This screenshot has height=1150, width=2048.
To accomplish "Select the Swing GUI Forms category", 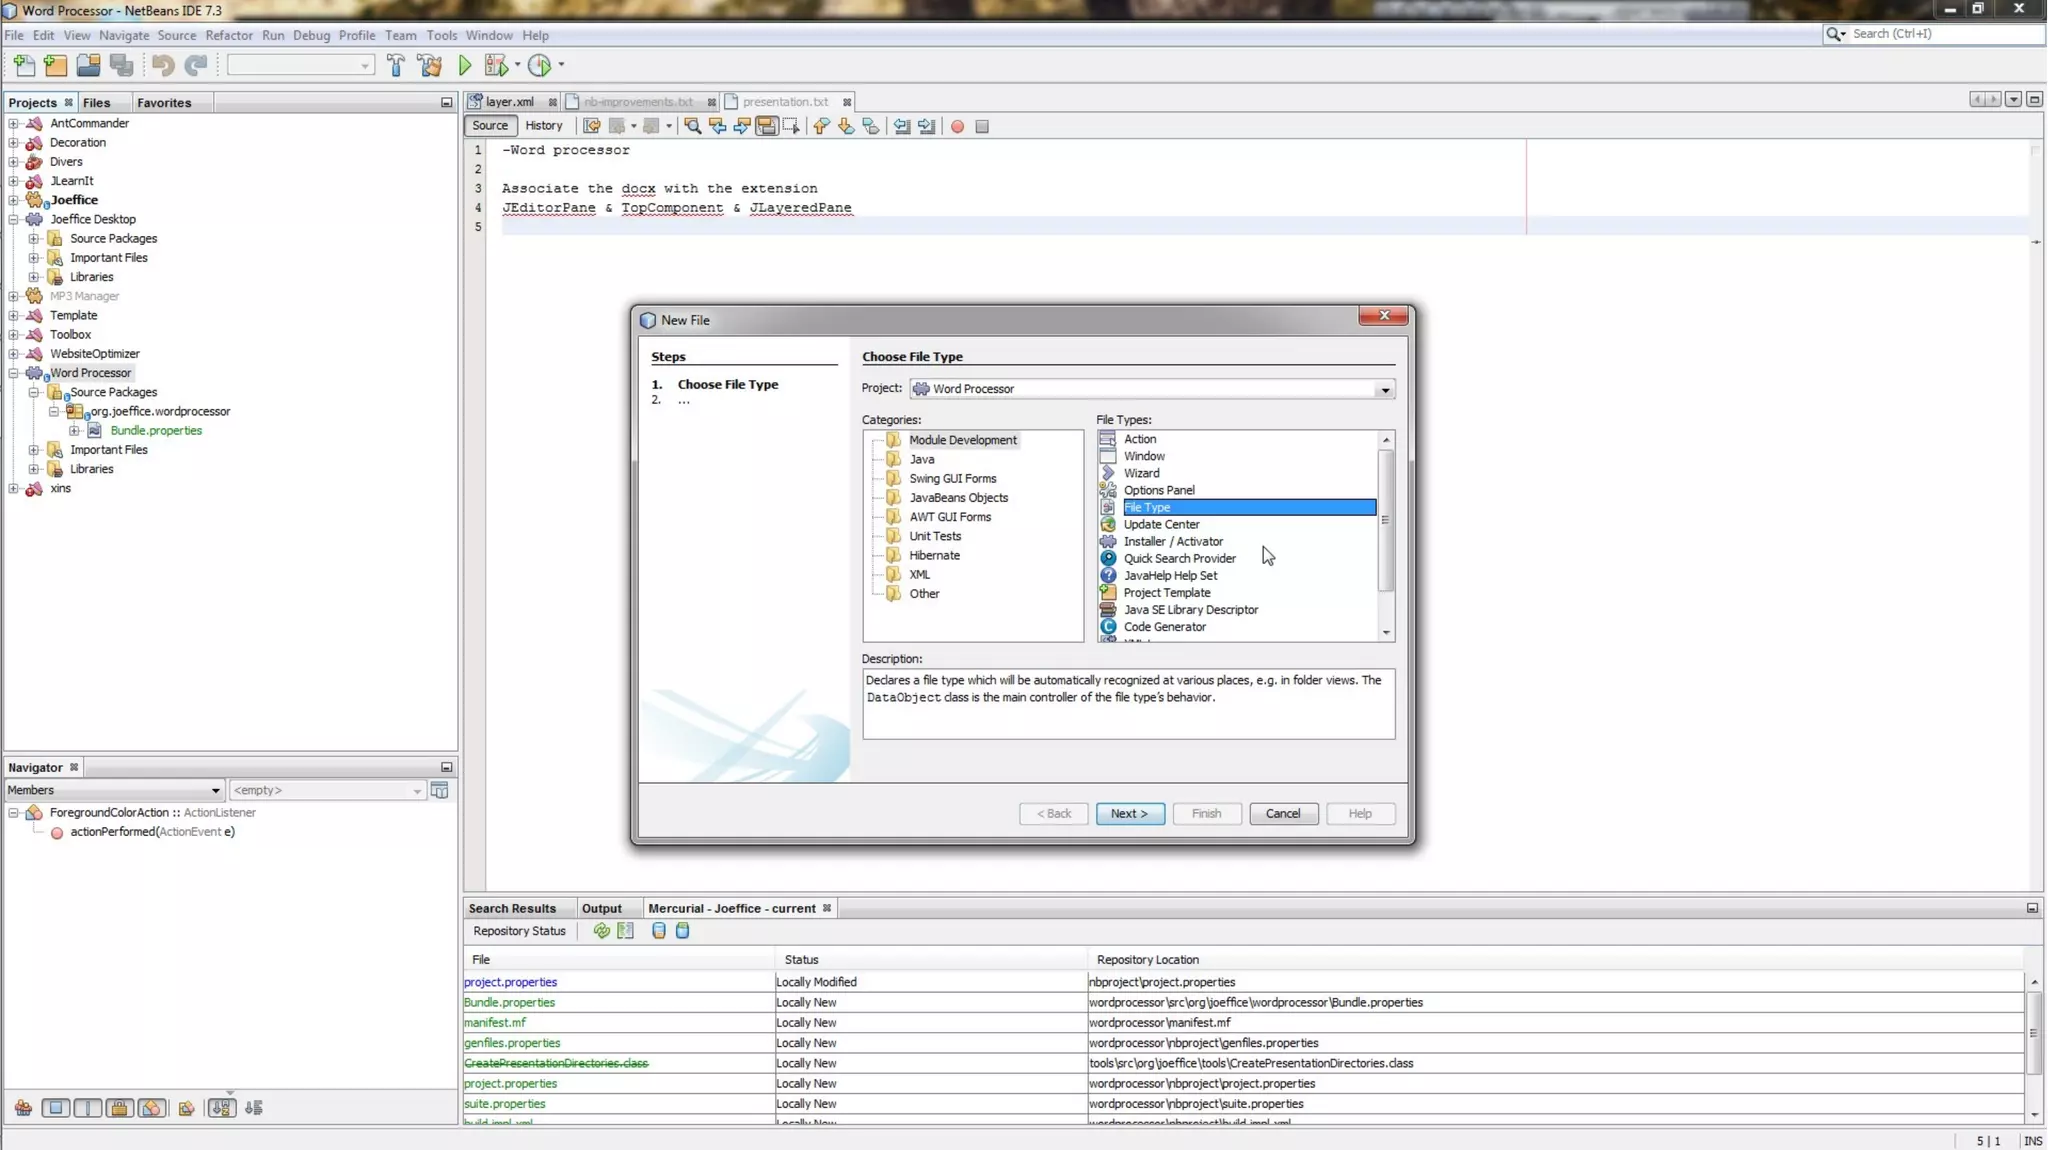I will point(952,479).
